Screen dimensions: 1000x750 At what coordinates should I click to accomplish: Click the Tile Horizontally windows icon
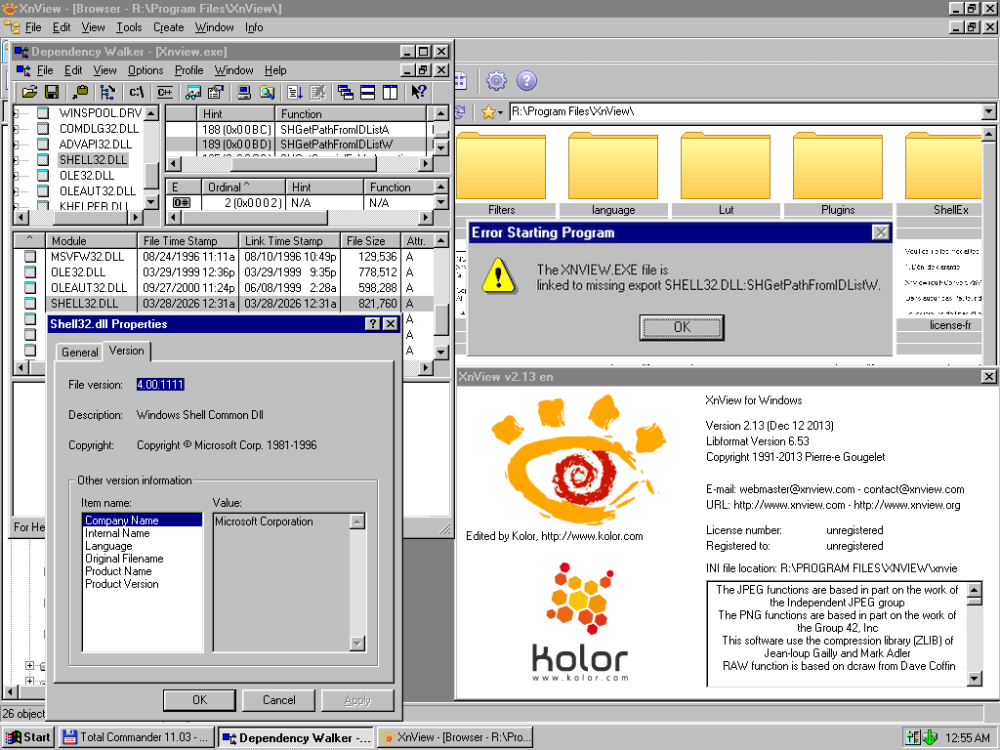point(368,92)
